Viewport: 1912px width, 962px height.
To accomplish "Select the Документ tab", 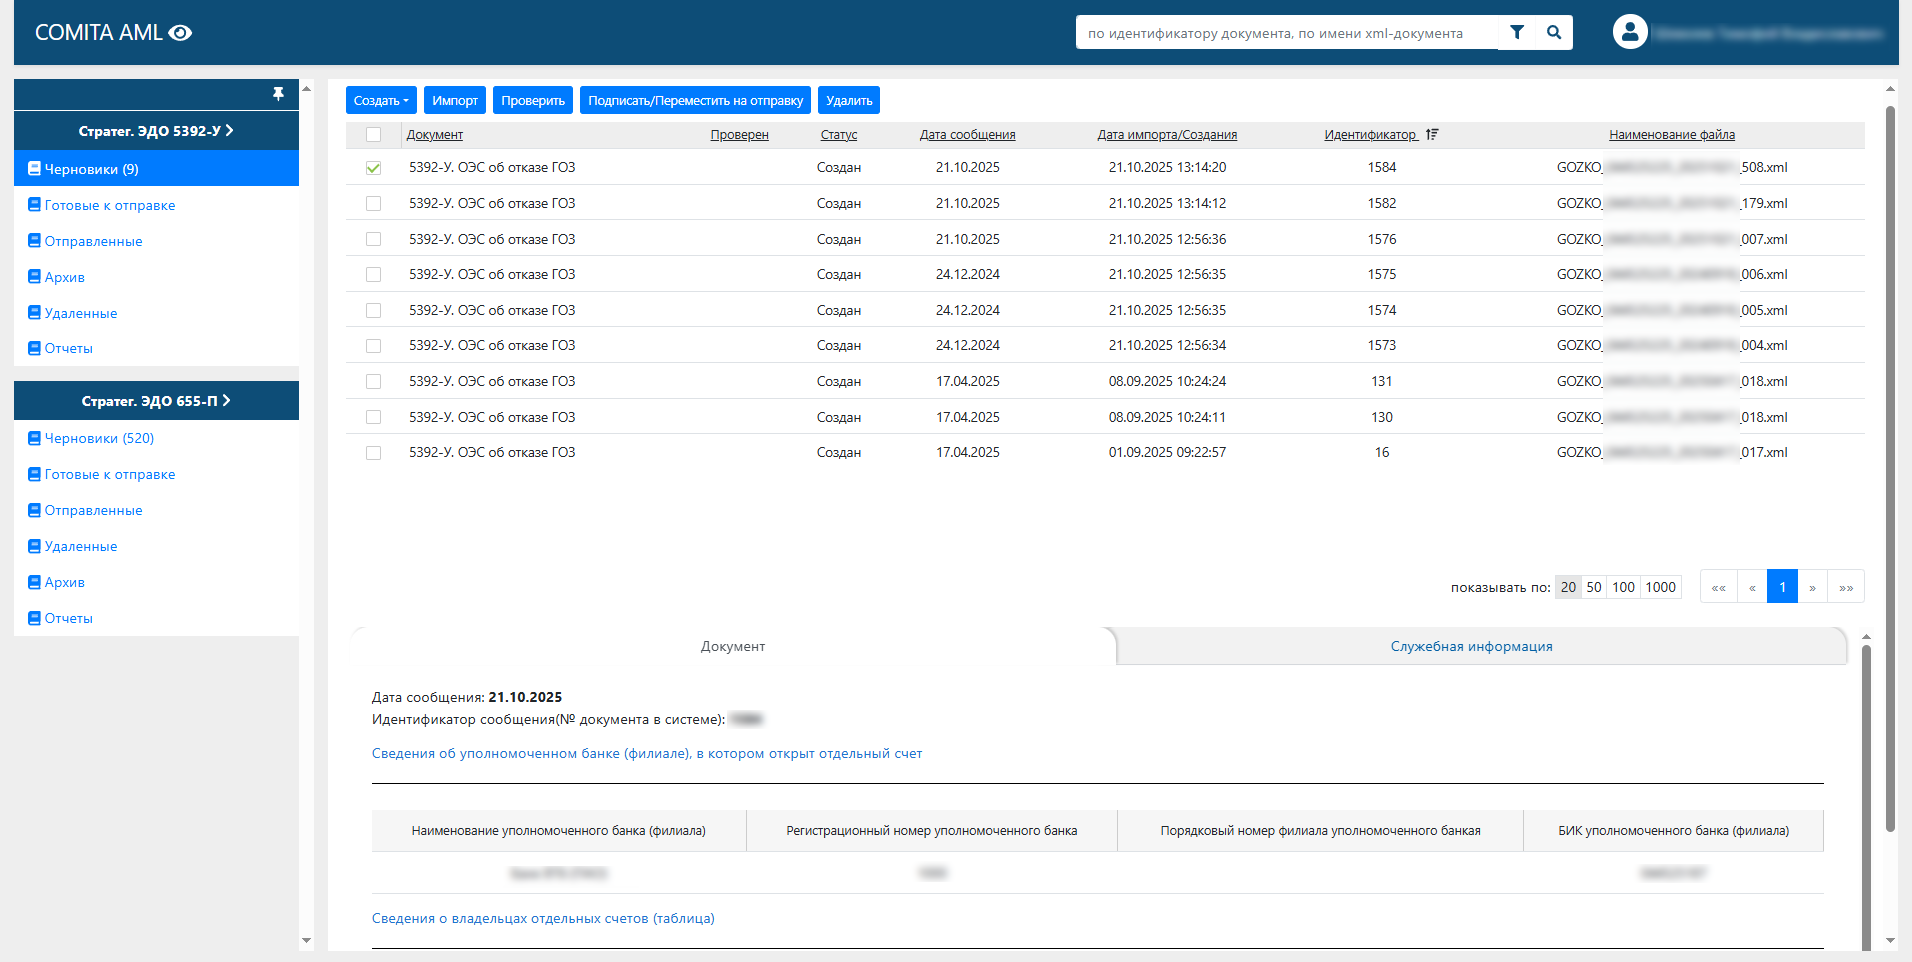I will [732, 647].
